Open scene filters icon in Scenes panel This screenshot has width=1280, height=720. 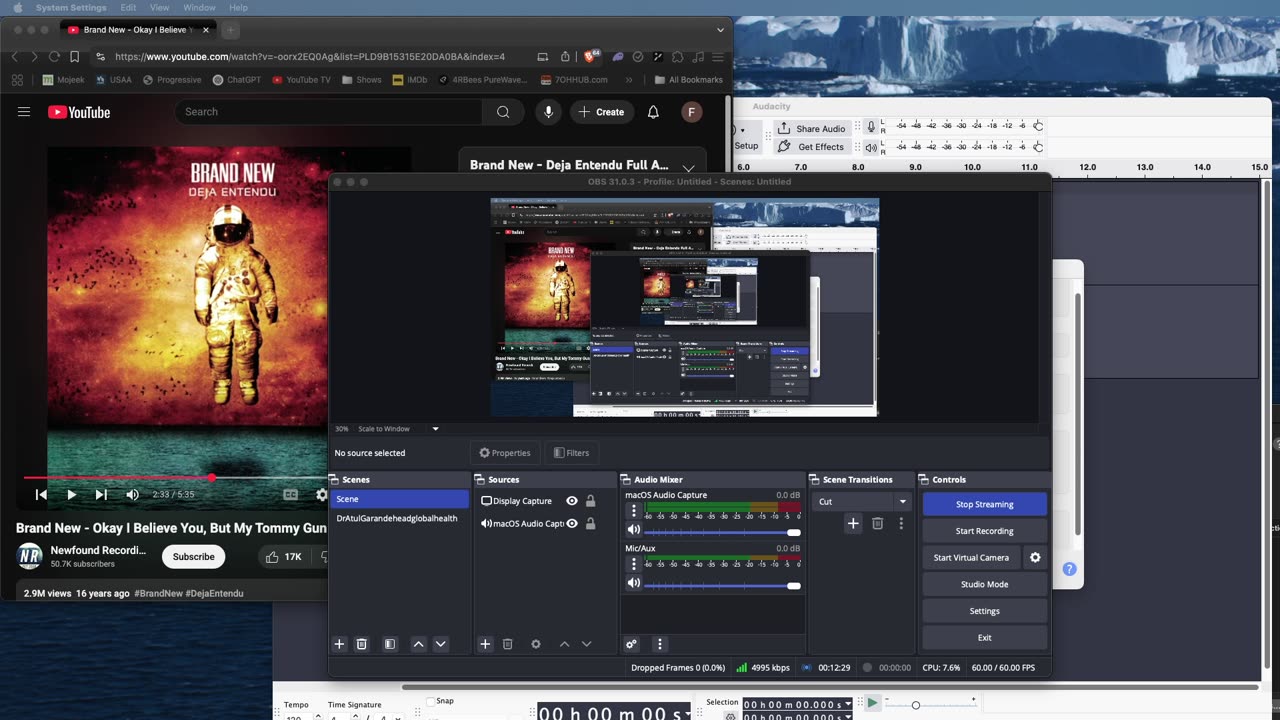tap(390, 645)
